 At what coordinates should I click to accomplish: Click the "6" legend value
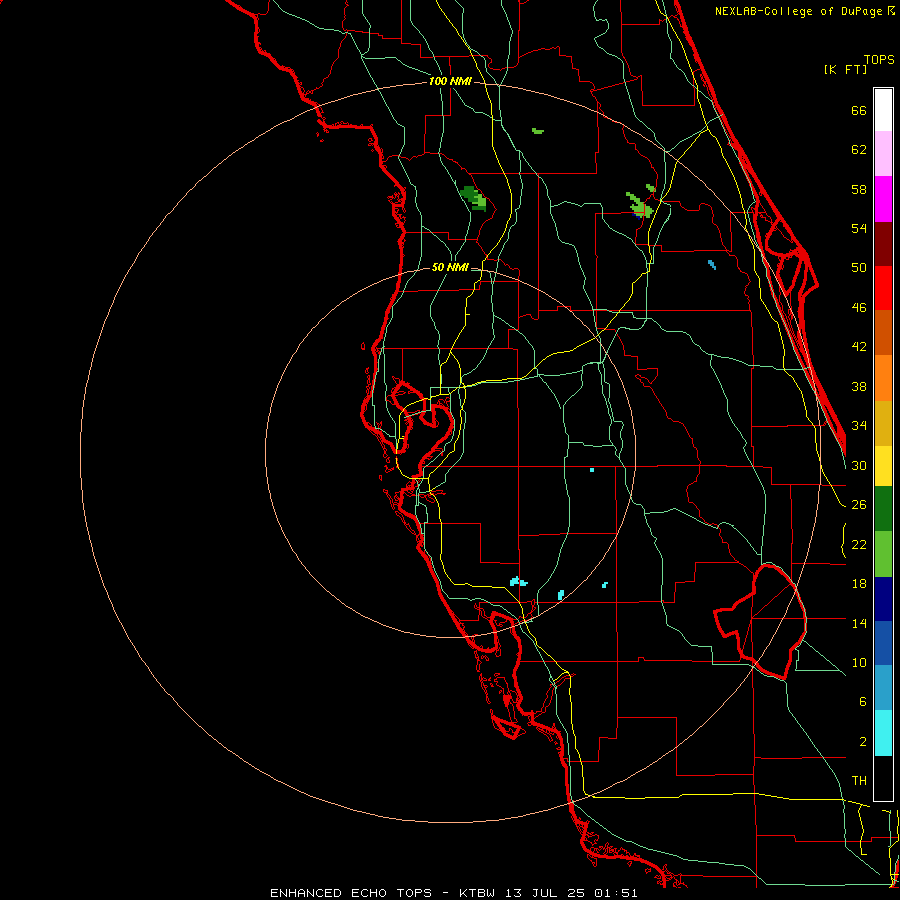863,702
